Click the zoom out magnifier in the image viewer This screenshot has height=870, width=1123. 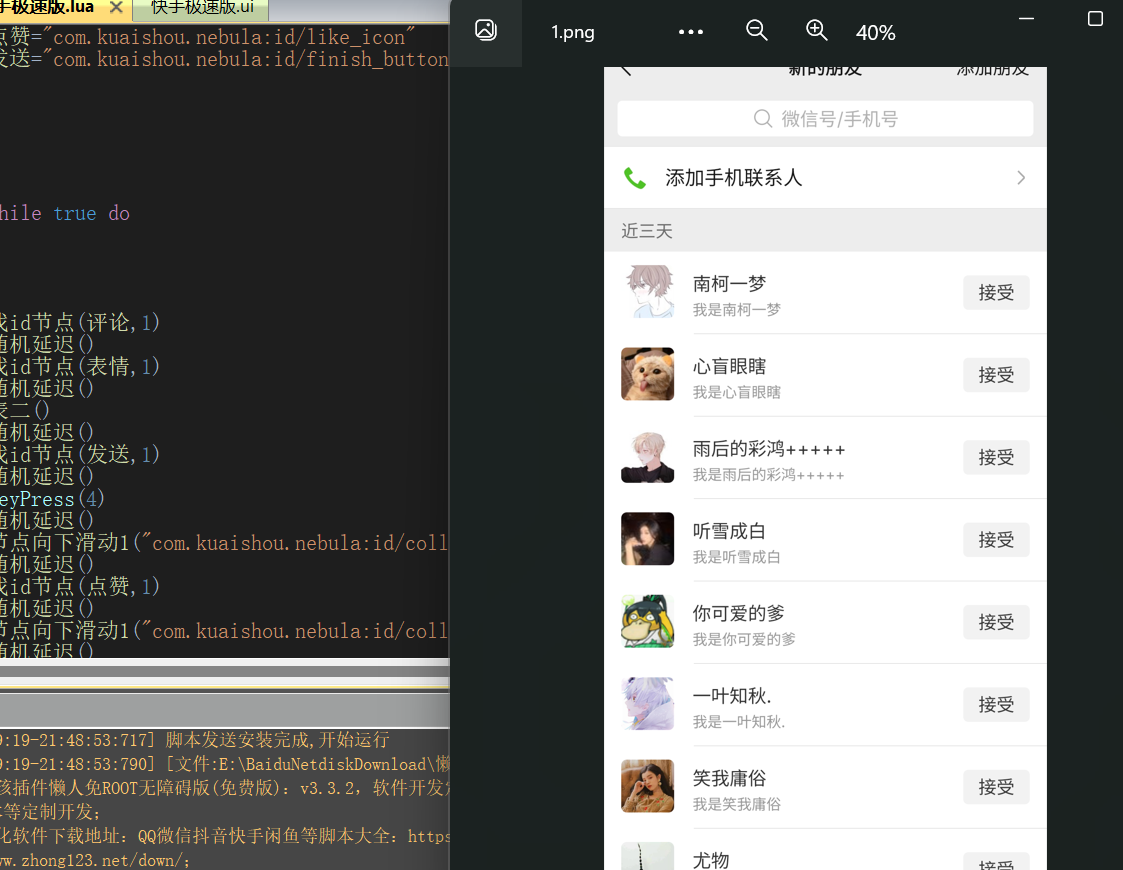pos(757,31)
